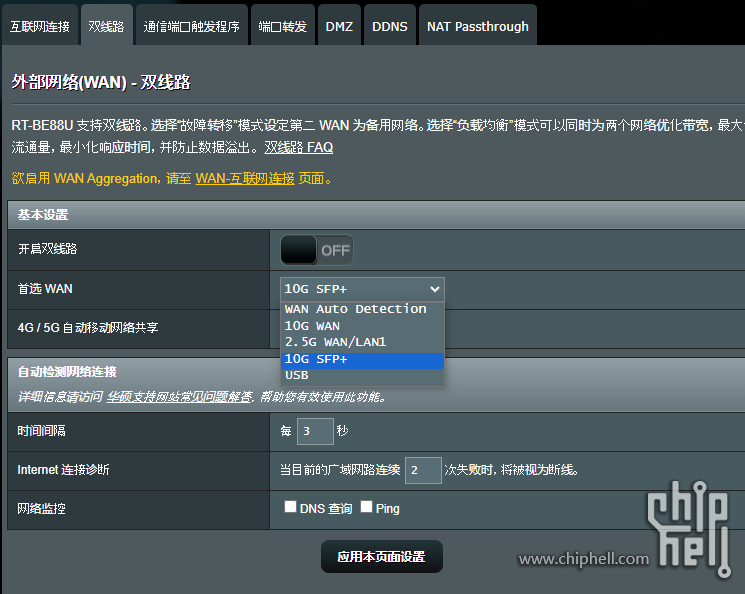Click the failure count input field
Screen dimensions: 745x594
point(423,470)
